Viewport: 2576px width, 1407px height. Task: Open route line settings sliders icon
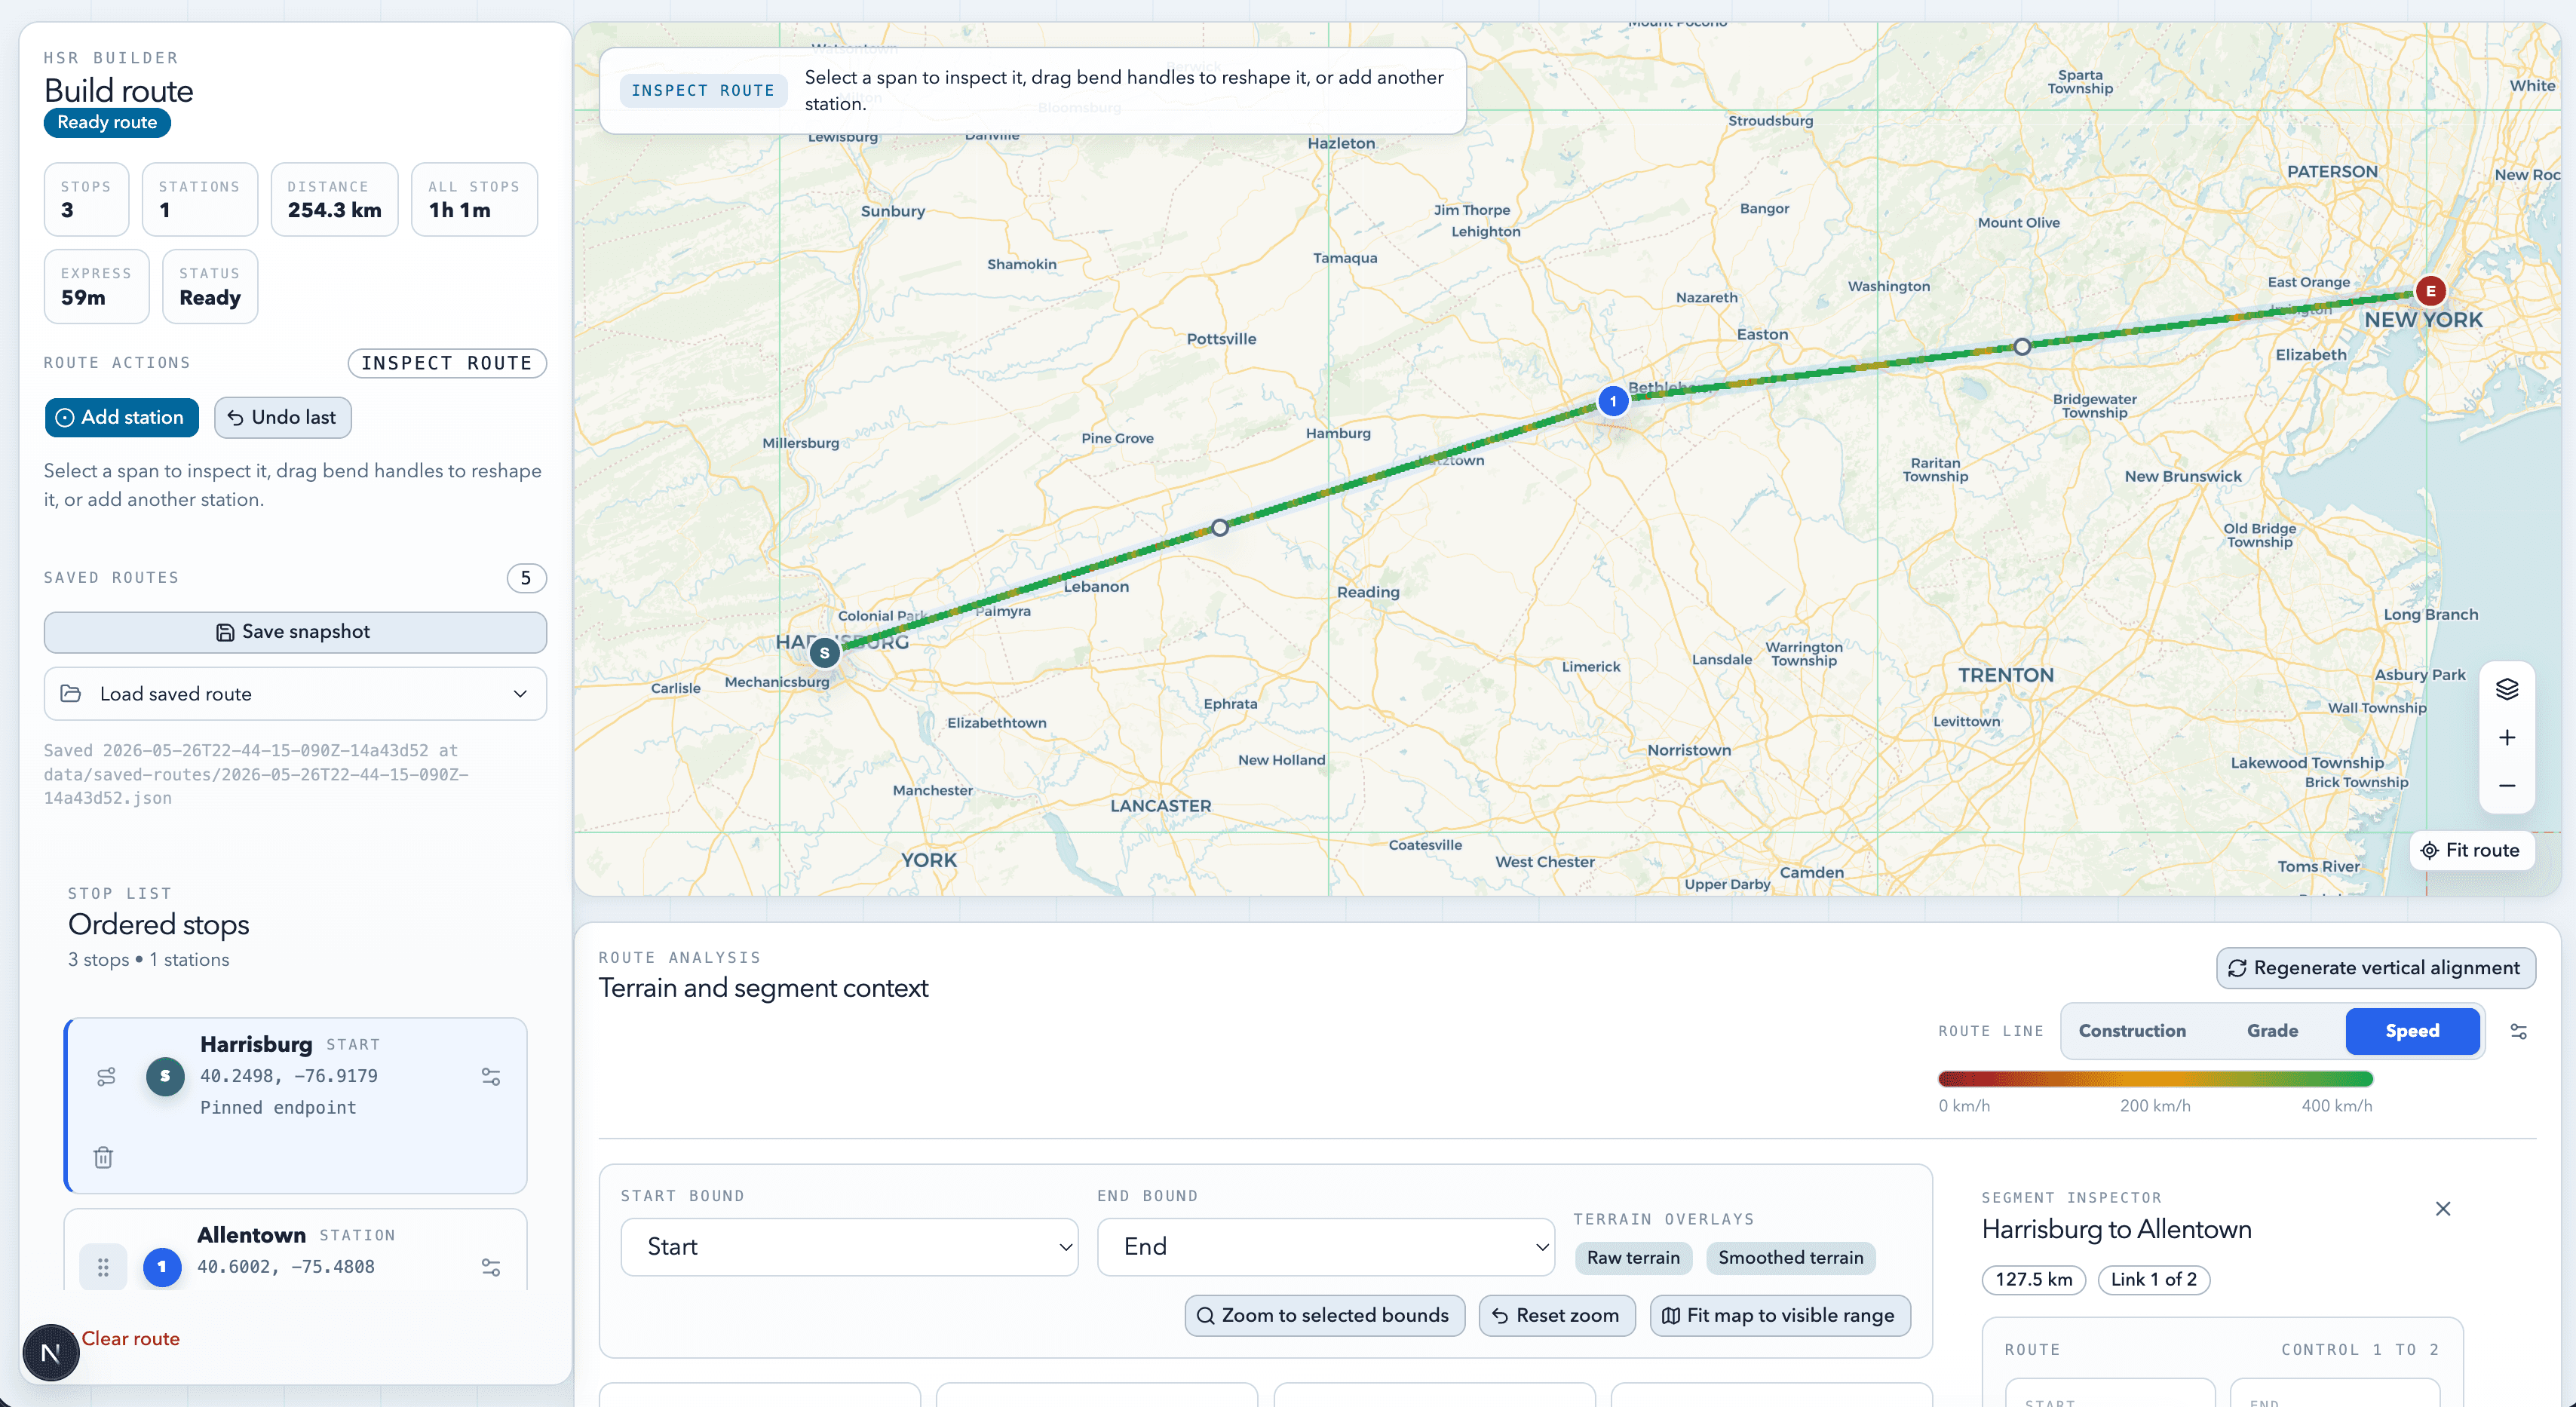tap(2518, 1031)
